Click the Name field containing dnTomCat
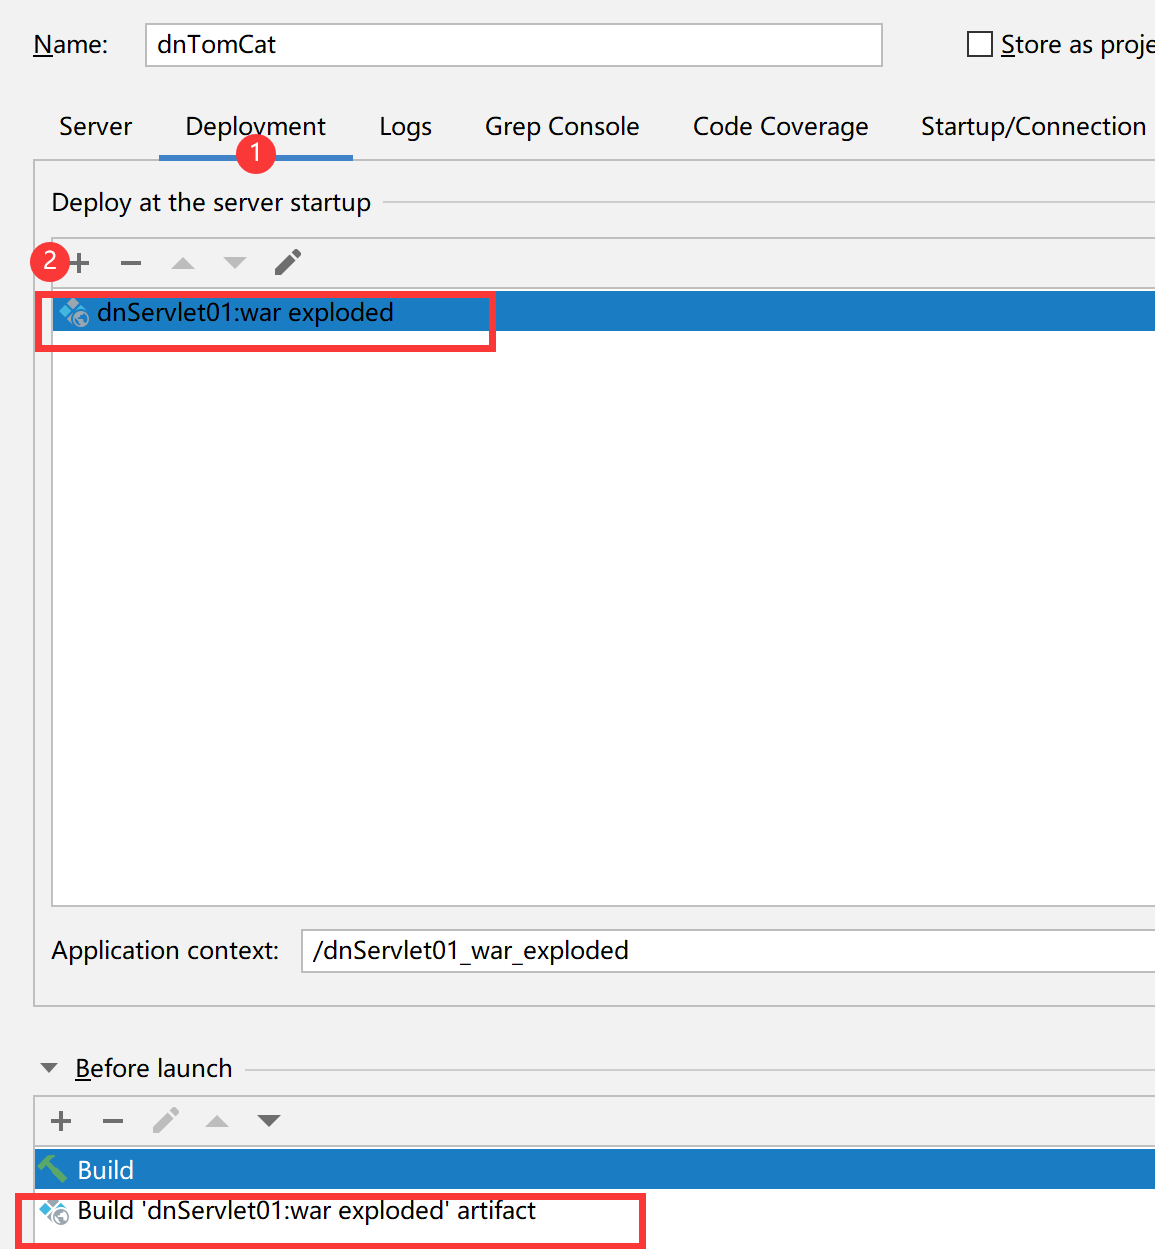Screen dimensions: 1155x1249 [x=514, y=45]
